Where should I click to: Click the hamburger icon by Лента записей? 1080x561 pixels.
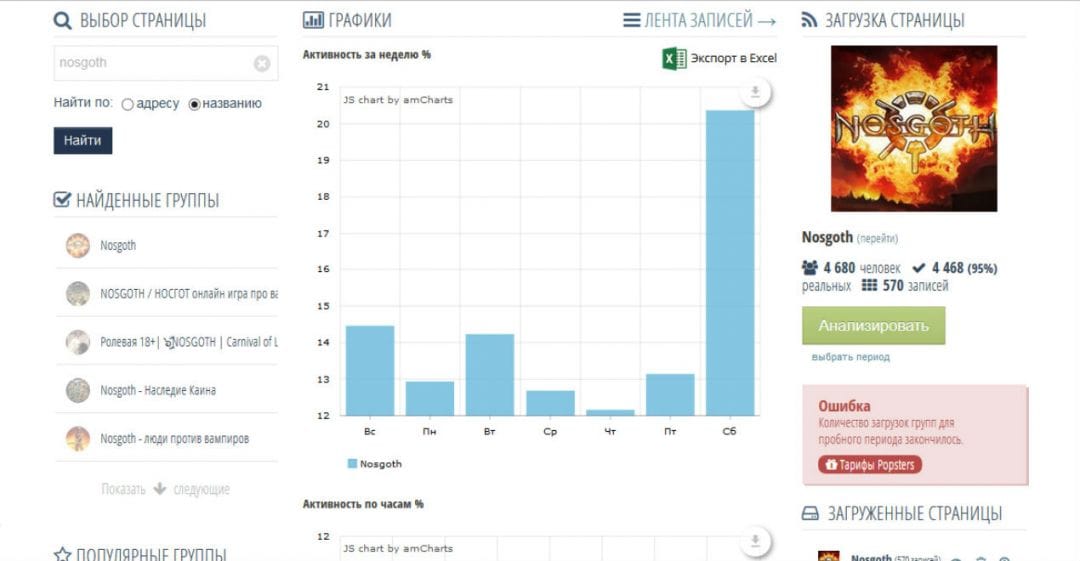point(632,20)
